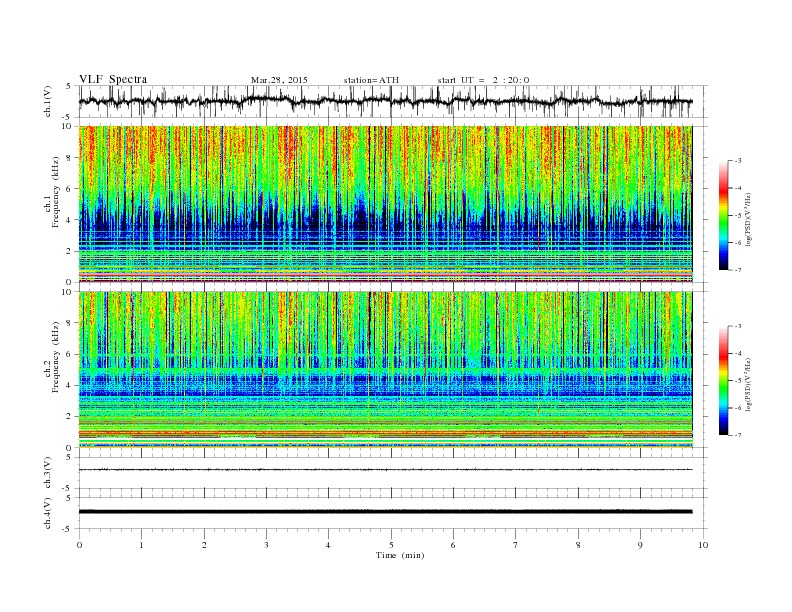Click the '-3' label on upper color bar
Screen dimensions: 792x612
pyautogui.click(x=737, y=161)
